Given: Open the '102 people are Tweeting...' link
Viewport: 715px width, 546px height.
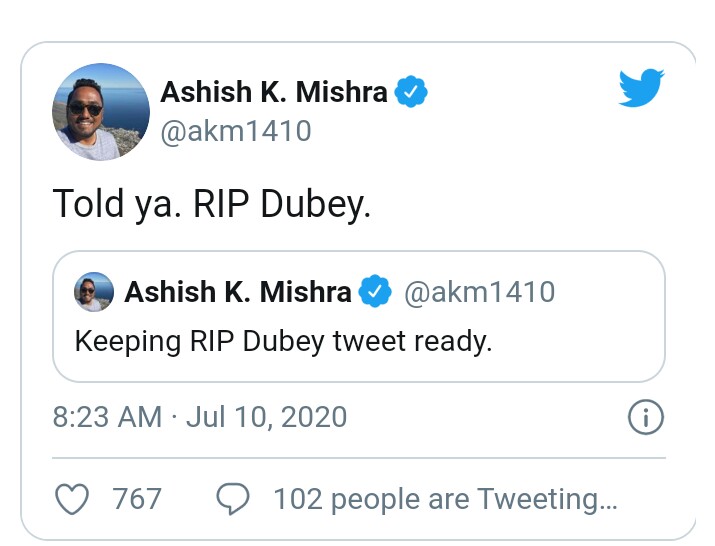Looking at the screenshot, I should point(445,498).
